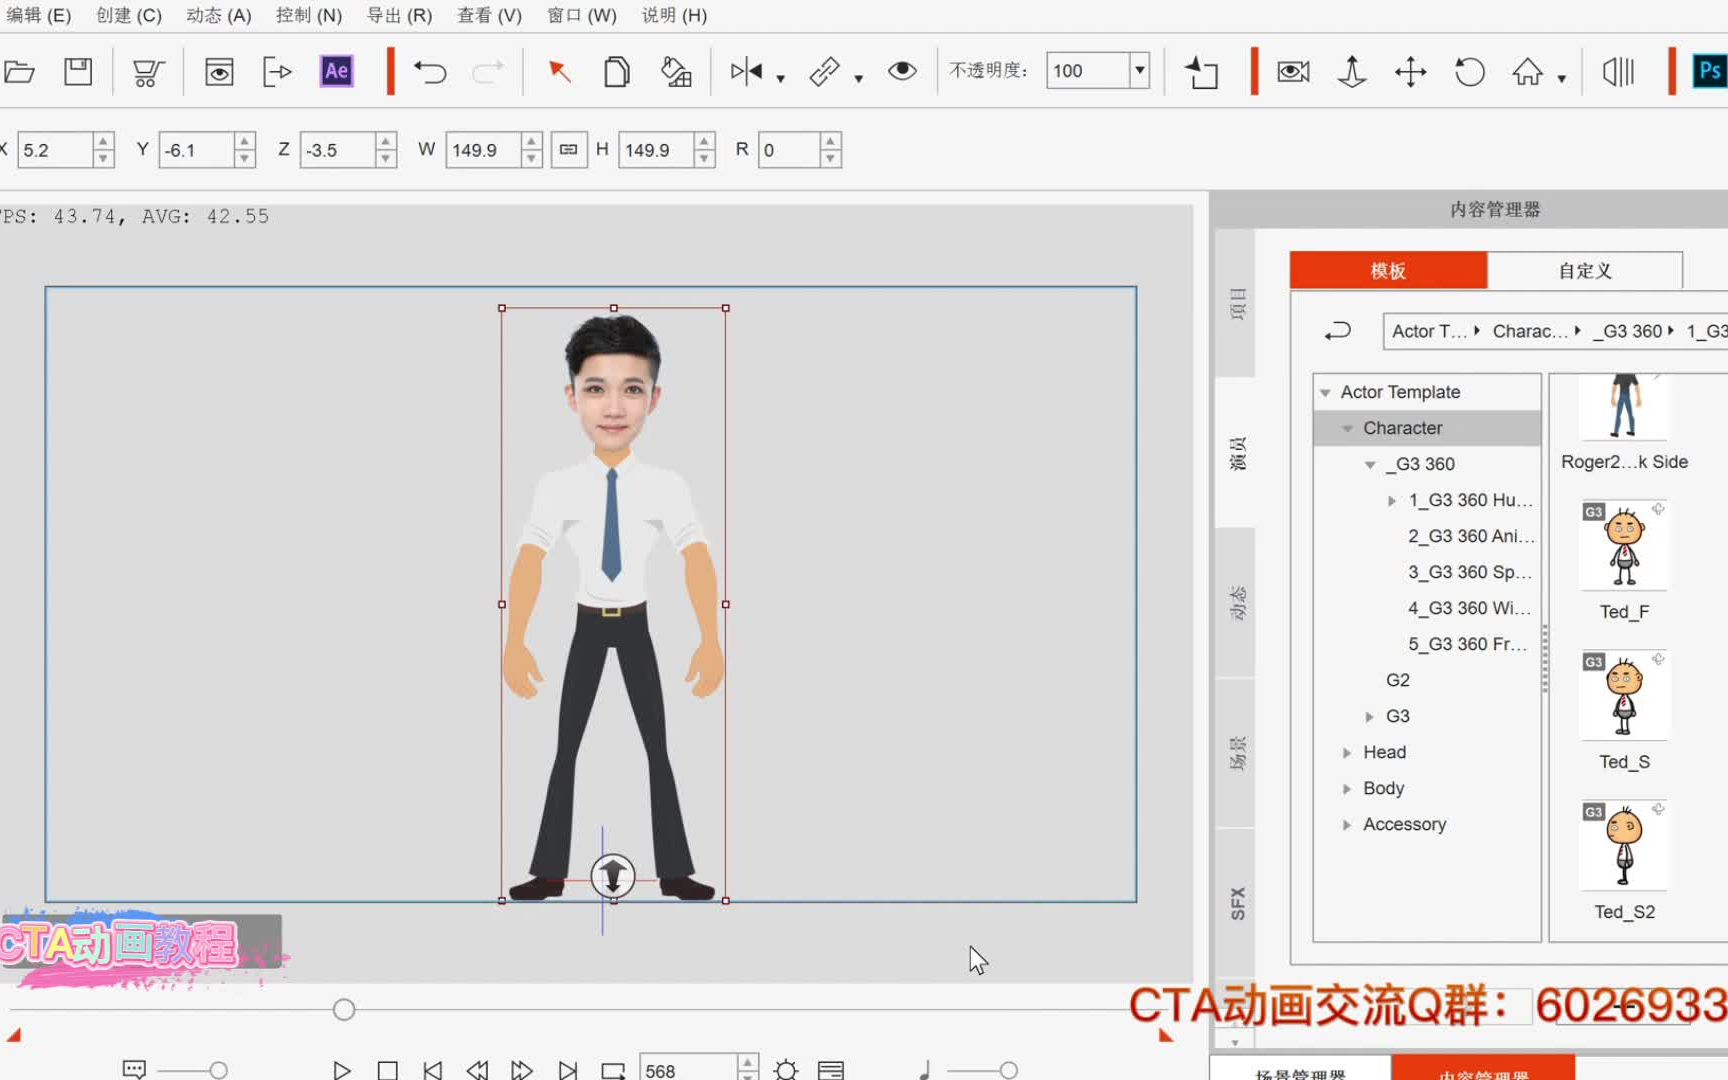This screenshot has width=1728, height=1080.
Task: Click the Undo arrow icon
Action: coord(430,71)
